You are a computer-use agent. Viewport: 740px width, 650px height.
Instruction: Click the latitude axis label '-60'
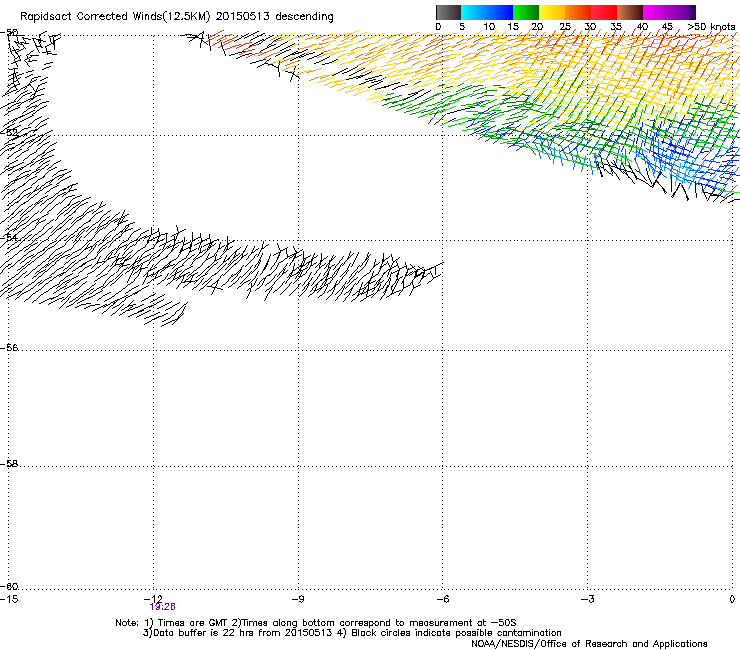pos(9,587)
